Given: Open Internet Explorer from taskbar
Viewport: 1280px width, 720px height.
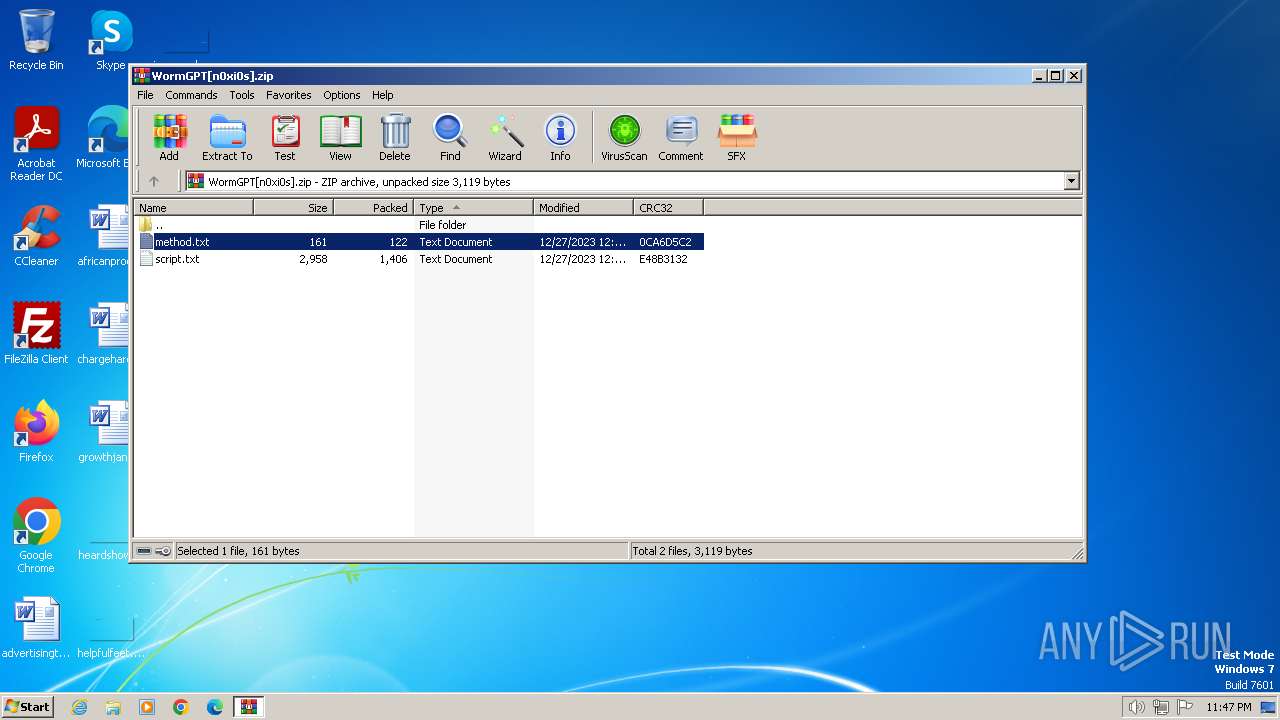Looking at the screenshot, I should point(79,707).
